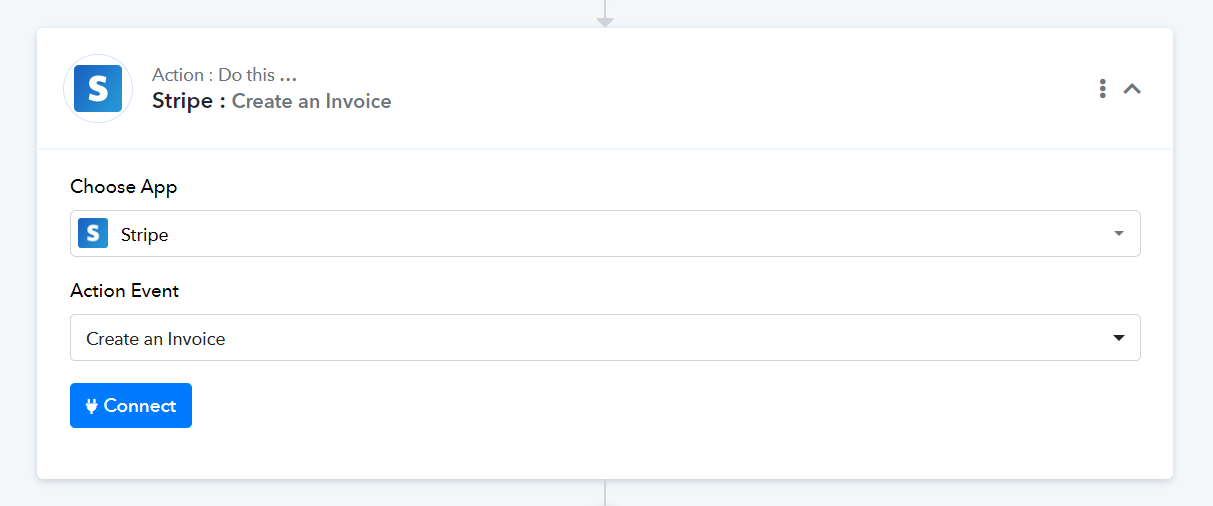Select the Choose App field showing Stripe
Viewport: 1213px width, 506px height.
click(605, 233)
